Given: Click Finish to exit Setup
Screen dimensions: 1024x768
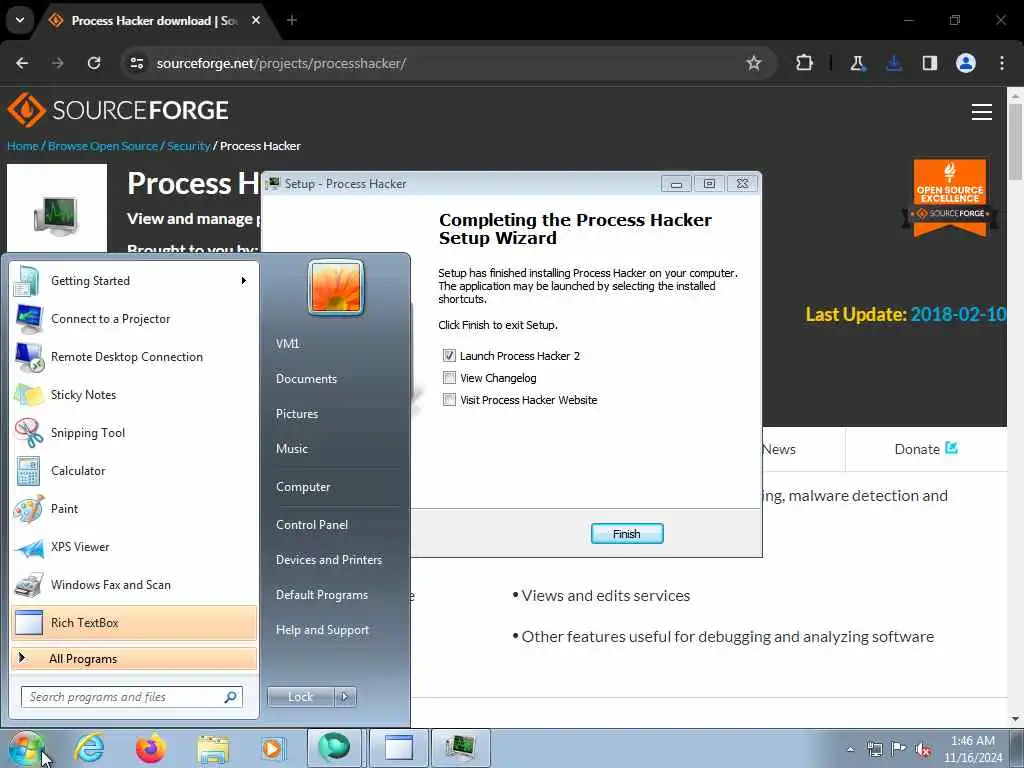Looking at the screenshot, I should pos(627,534).
